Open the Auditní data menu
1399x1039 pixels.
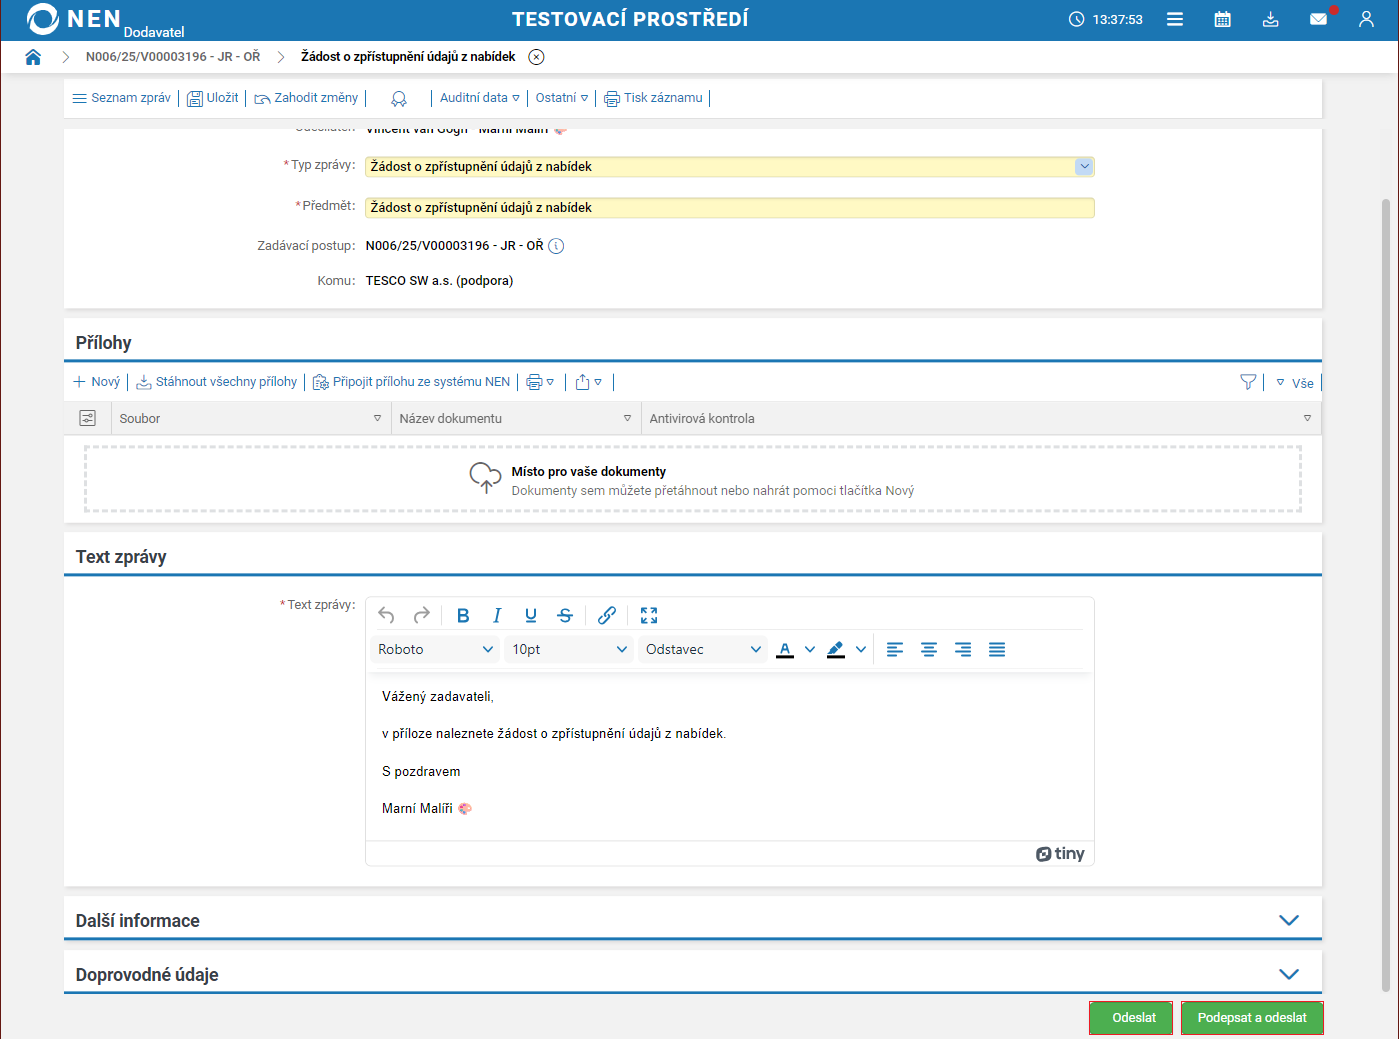click(480, 98)
